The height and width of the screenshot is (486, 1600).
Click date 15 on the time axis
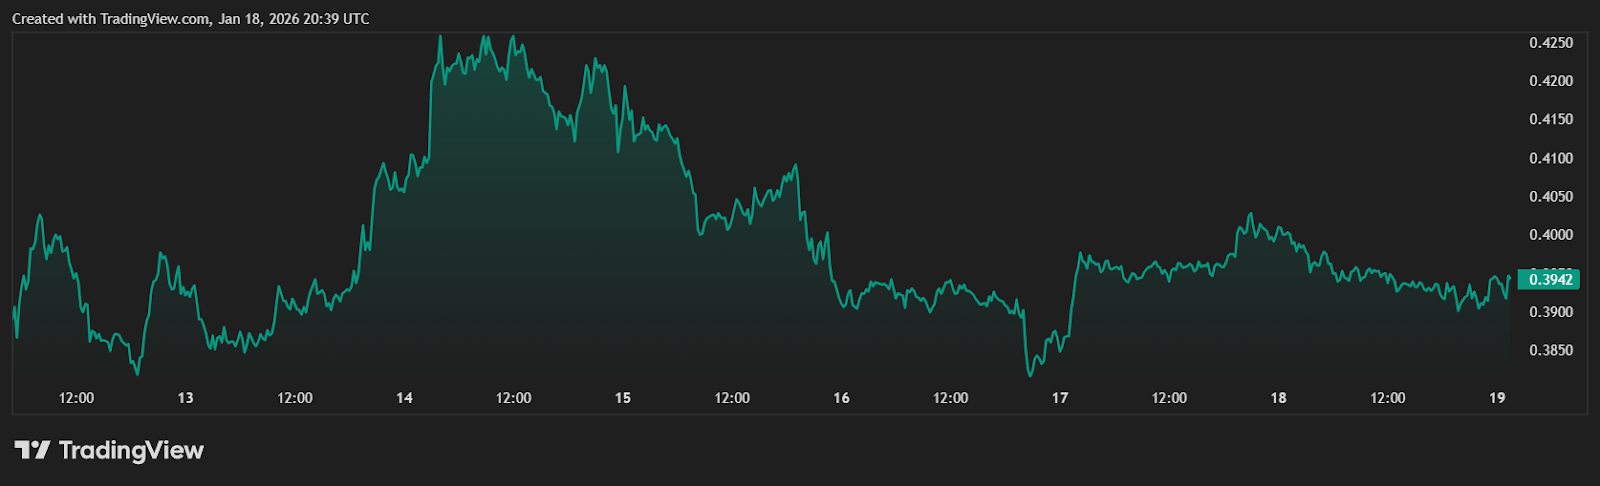click(x=623, y=398)
